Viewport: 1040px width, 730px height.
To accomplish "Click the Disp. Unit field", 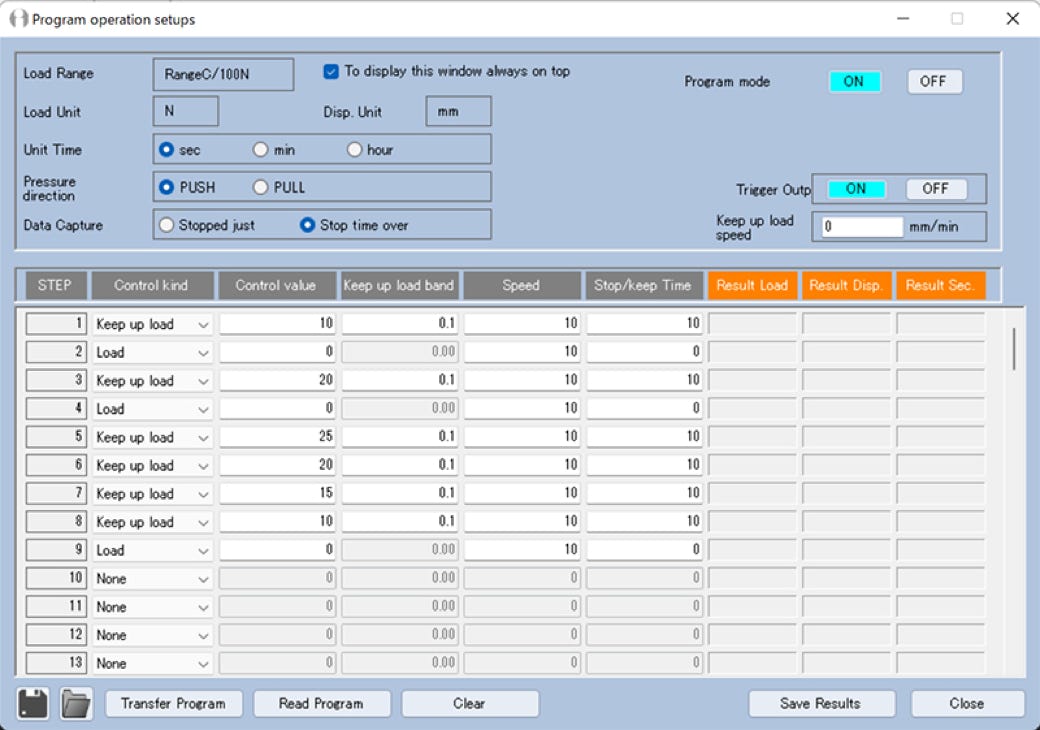I will click(x=458, y=111).
